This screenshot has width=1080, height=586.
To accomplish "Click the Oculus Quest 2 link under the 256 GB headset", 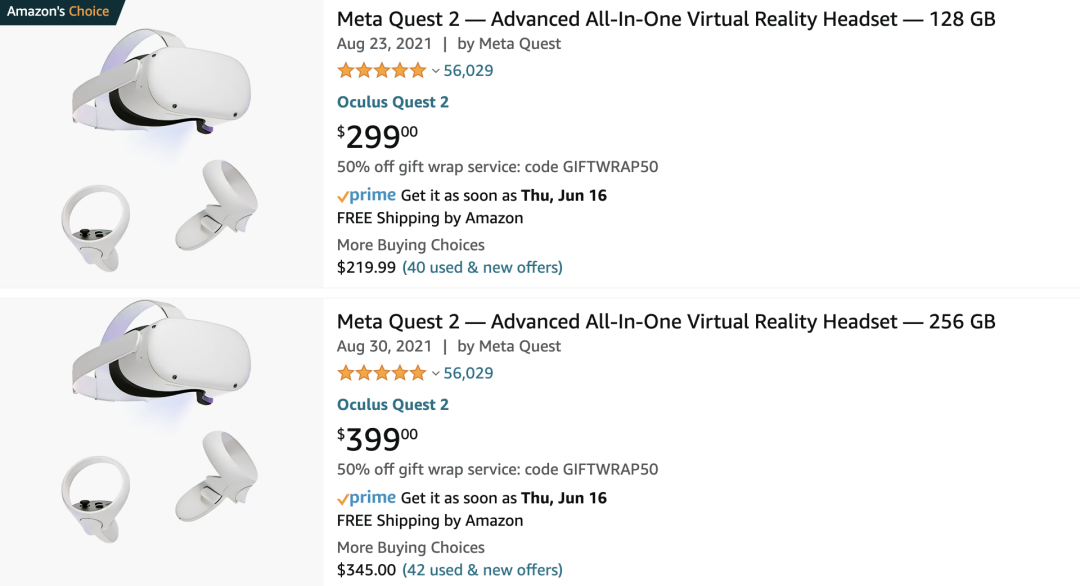I will (393, 405).
